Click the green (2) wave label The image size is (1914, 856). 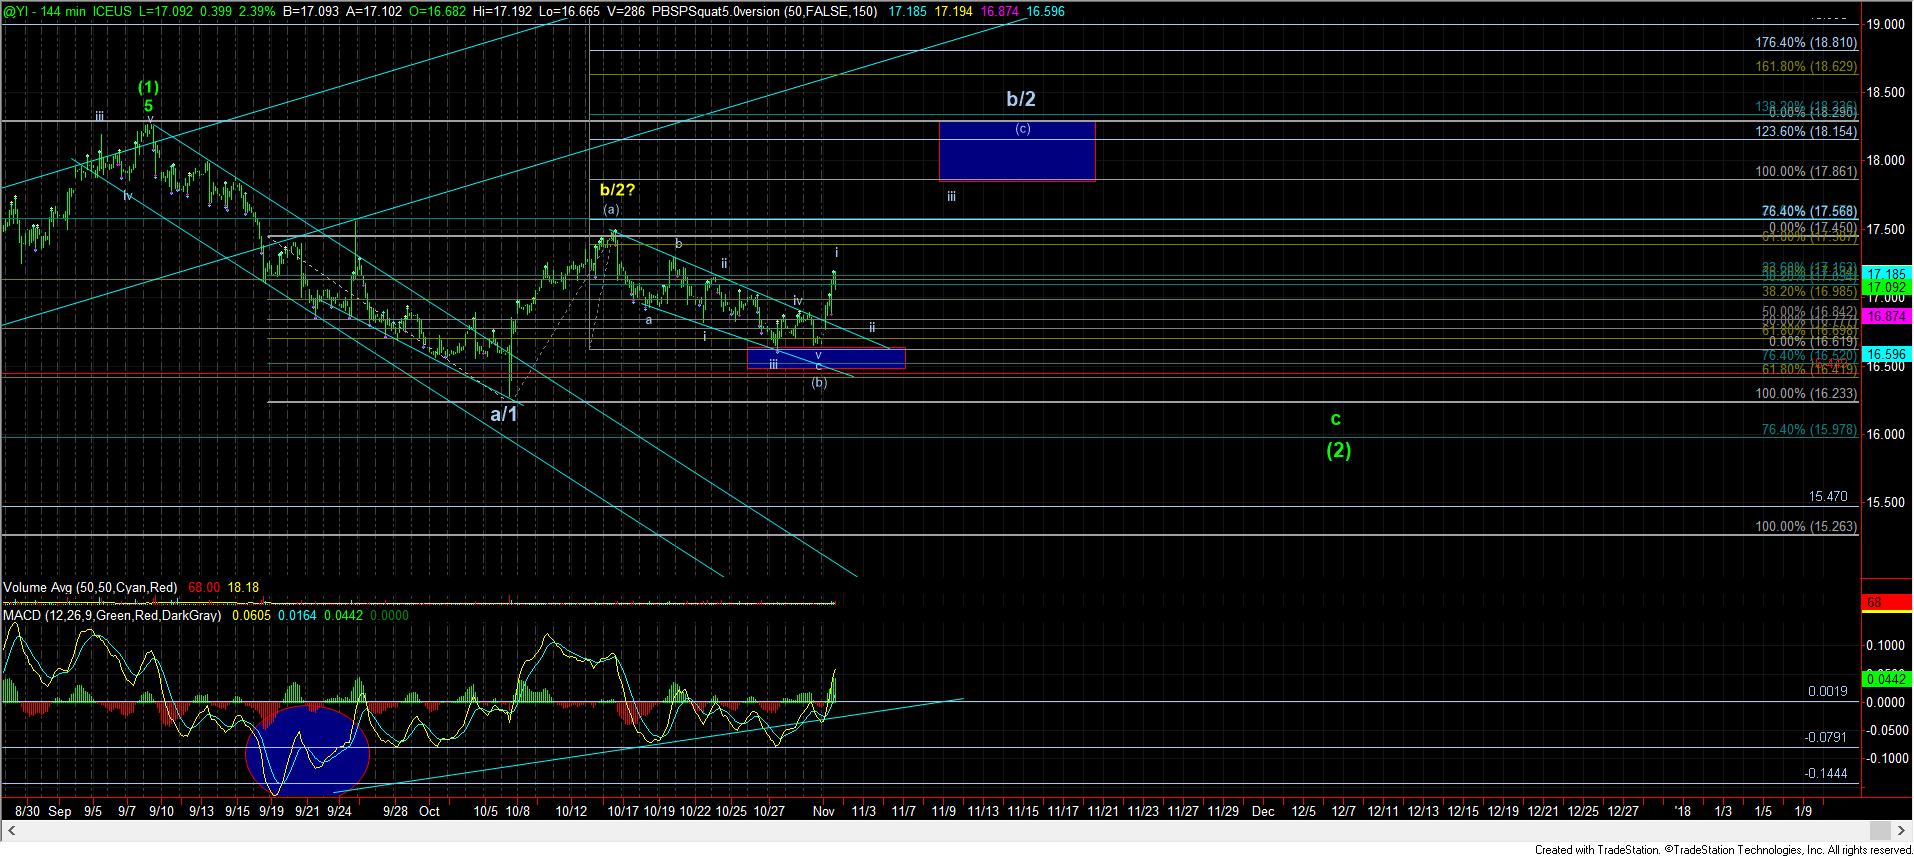tap(1338, 450)
